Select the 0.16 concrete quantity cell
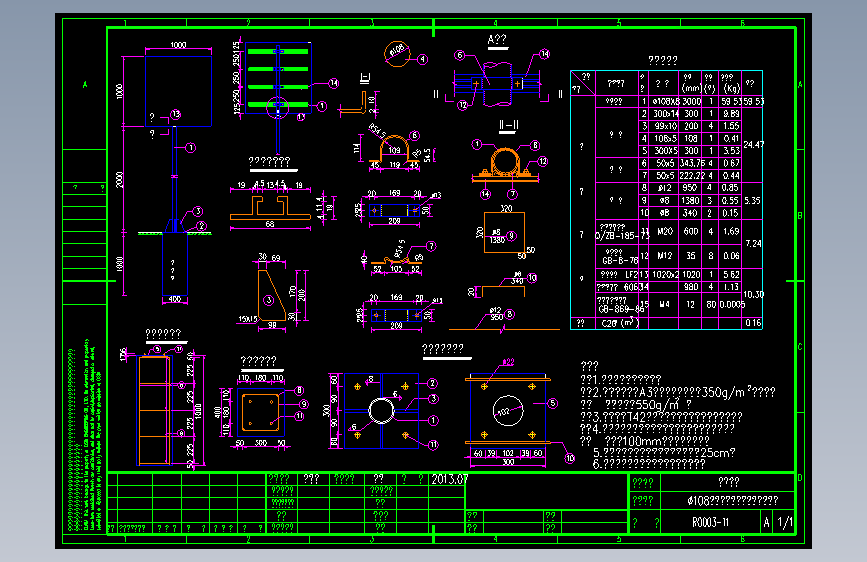This screenshot has width=867, height=562. coord(753,323)
